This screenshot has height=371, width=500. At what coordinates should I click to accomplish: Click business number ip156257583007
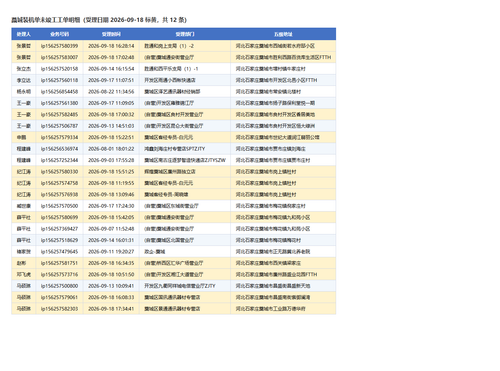pyautogui.click(x=59, y=57)
